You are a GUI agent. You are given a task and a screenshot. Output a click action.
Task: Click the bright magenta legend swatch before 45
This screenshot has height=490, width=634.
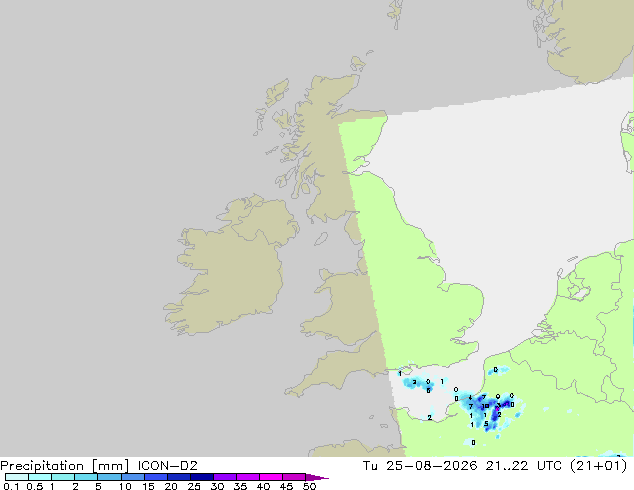[271, 477]
